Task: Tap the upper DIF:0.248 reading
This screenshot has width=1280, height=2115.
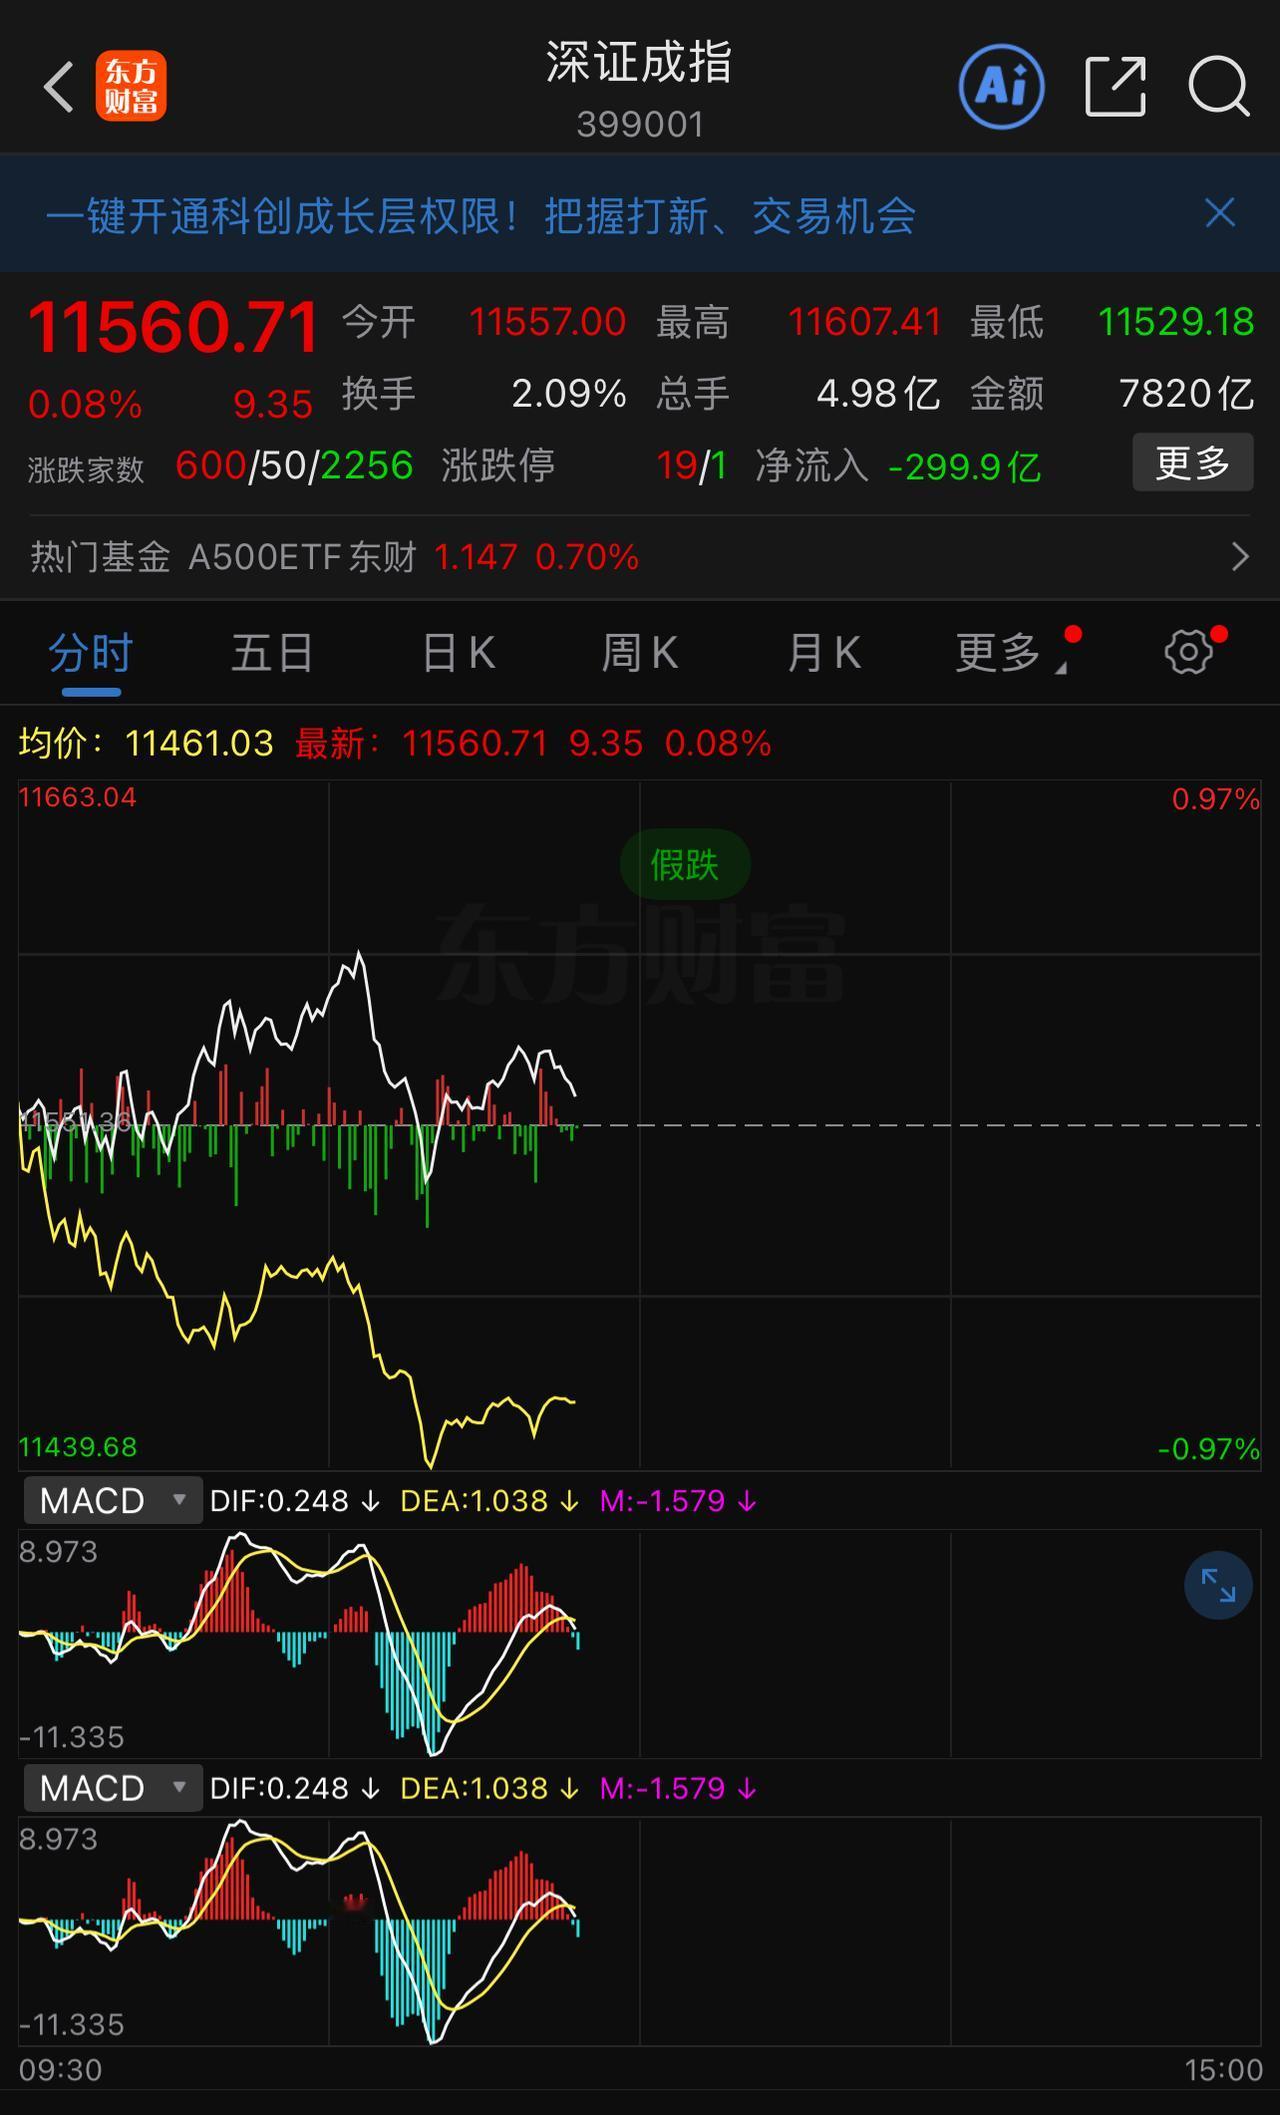Action: pyautogui.click(x=295, y=1501)
